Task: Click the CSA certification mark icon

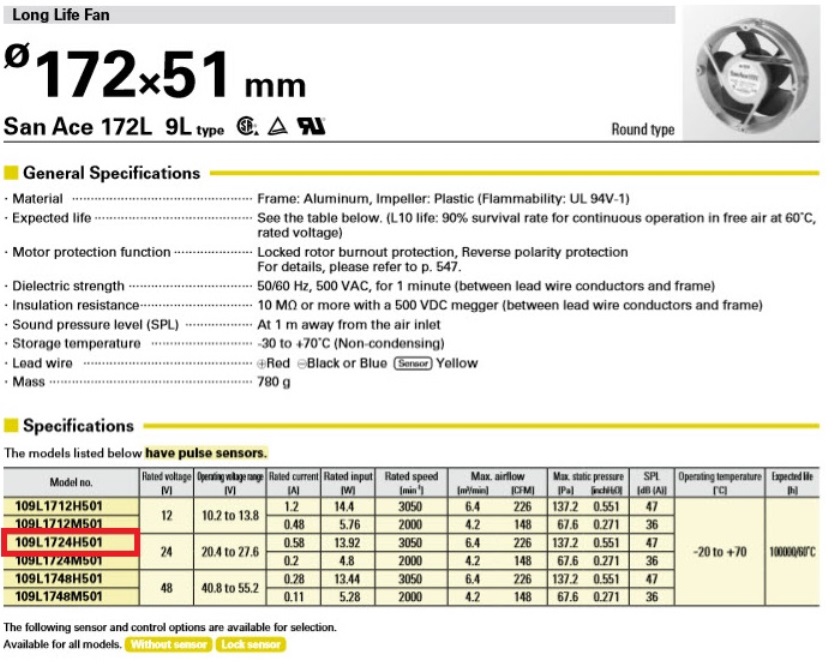Action: coord(247,127)
